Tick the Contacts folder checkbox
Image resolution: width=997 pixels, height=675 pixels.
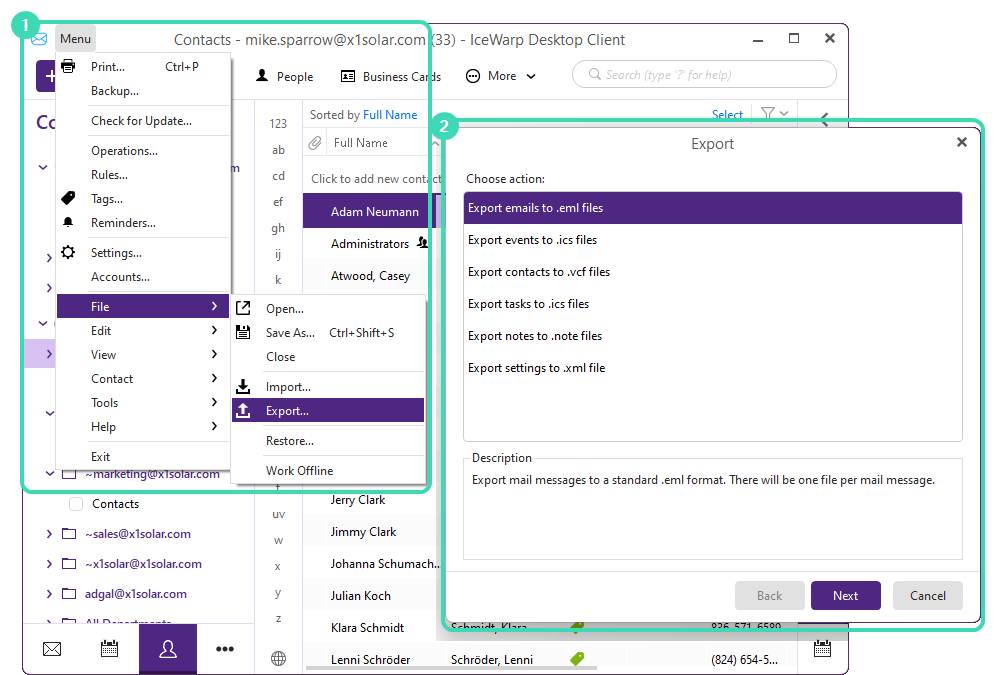click(x=76, y=504)
